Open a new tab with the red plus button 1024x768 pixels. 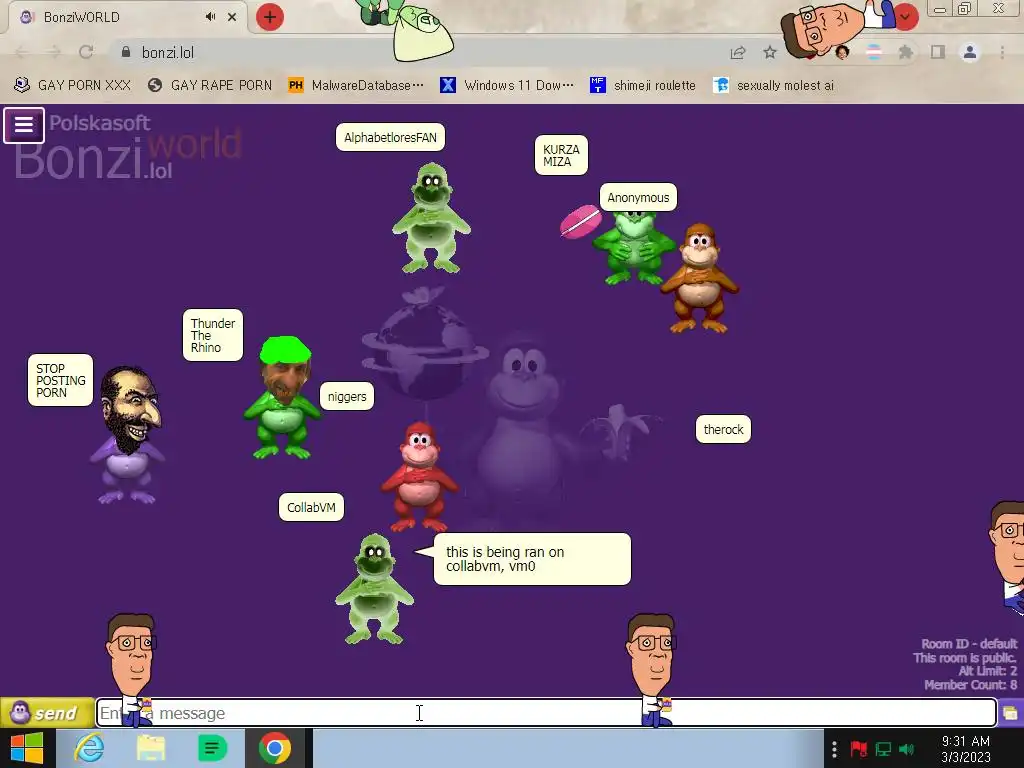point(270,17)
